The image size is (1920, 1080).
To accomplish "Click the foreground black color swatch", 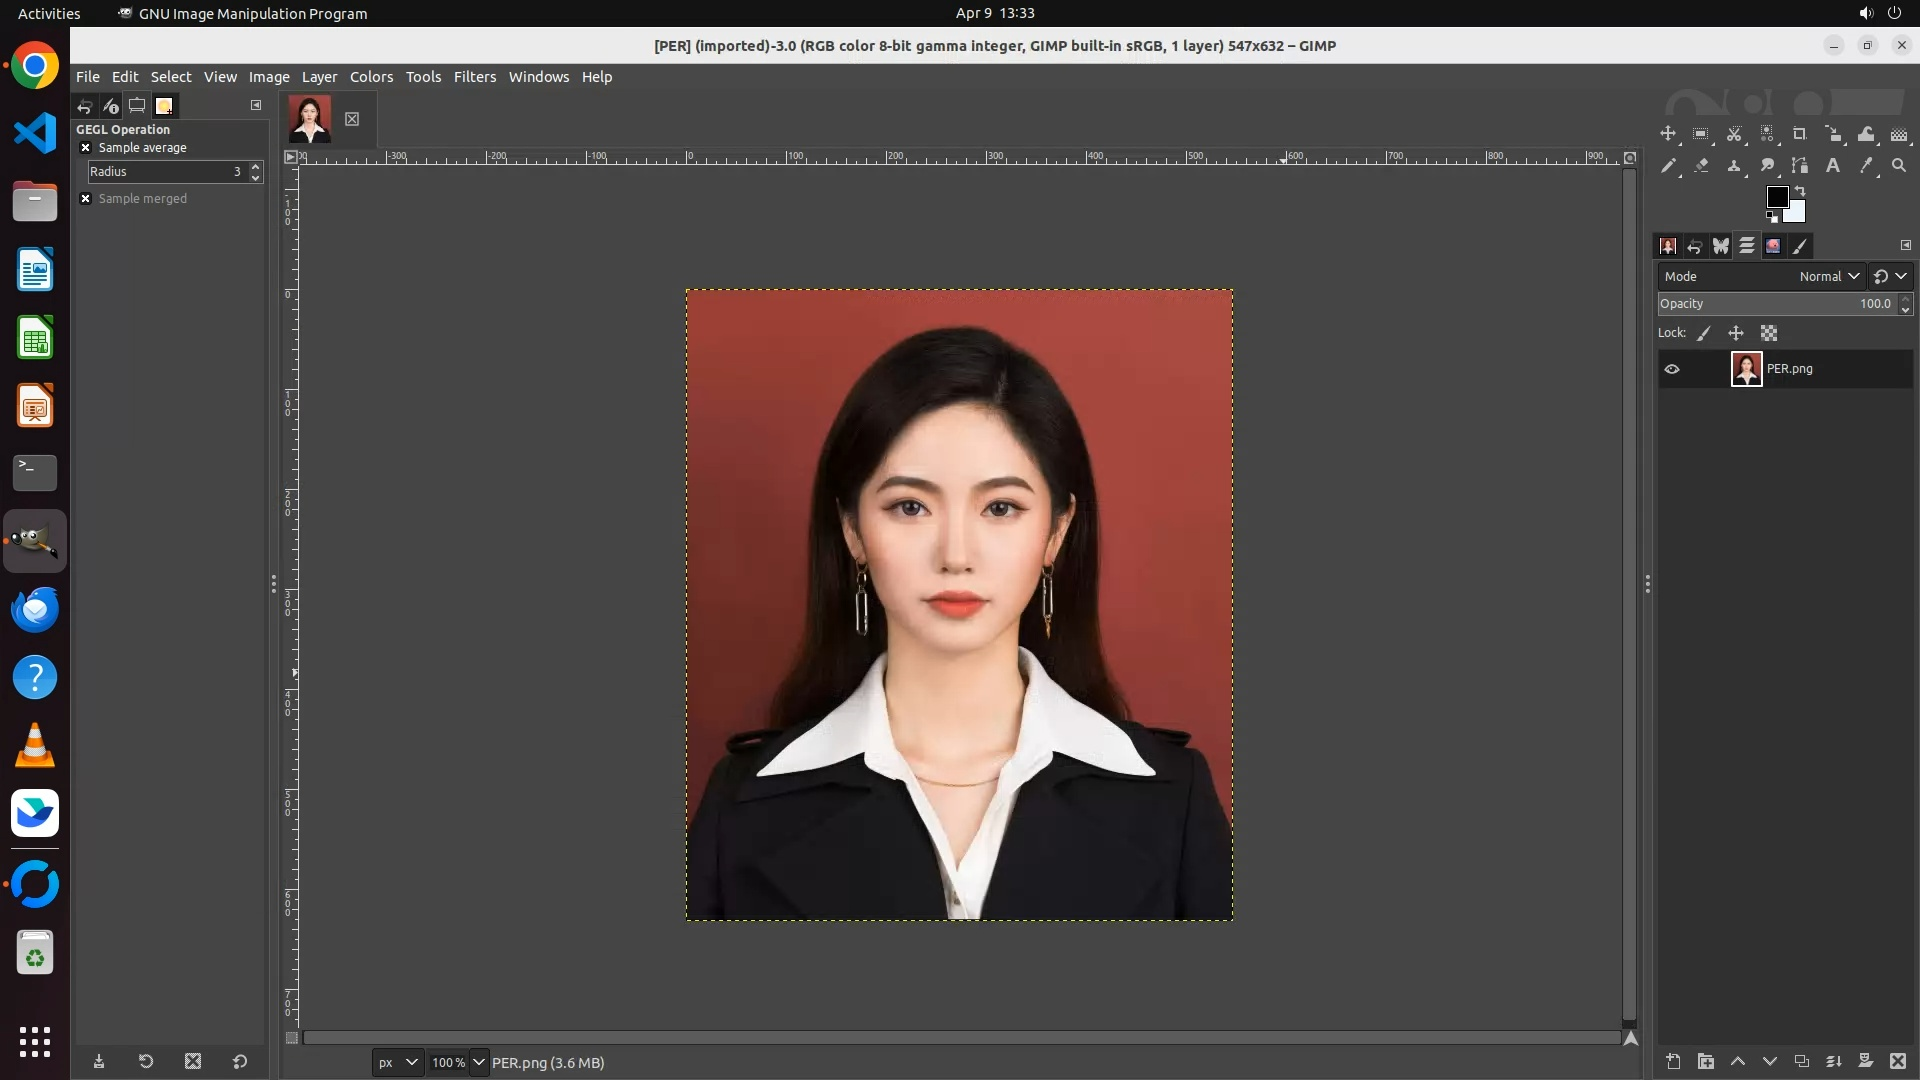I will click(1777, 197).
